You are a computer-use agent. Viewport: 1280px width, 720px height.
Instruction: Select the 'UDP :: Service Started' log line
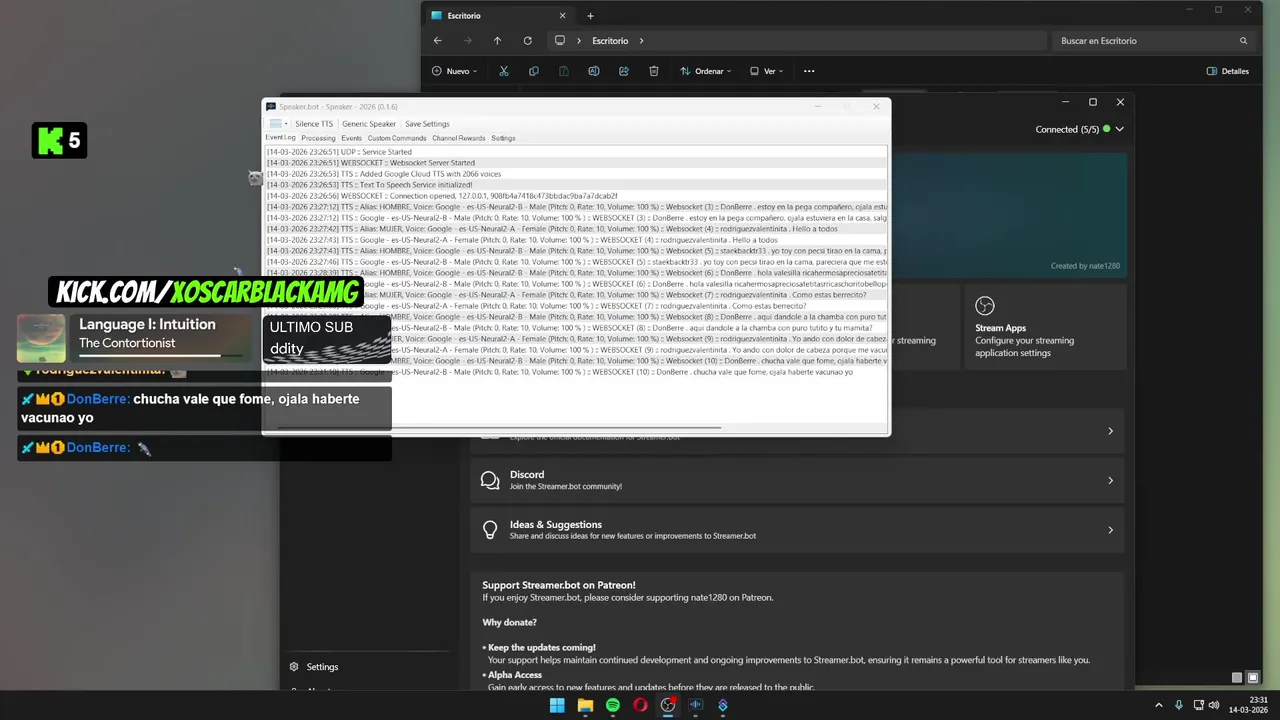click(576, 152)
